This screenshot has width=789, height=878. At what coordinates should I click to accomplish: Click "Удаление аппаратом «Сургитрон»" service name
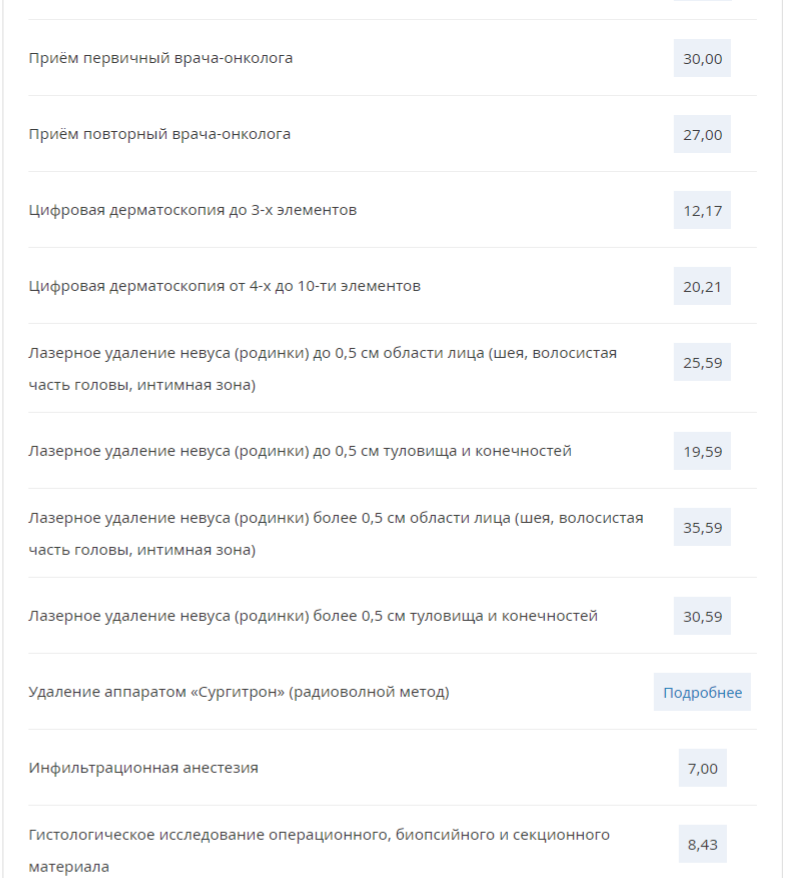click(x=239, y=692)
